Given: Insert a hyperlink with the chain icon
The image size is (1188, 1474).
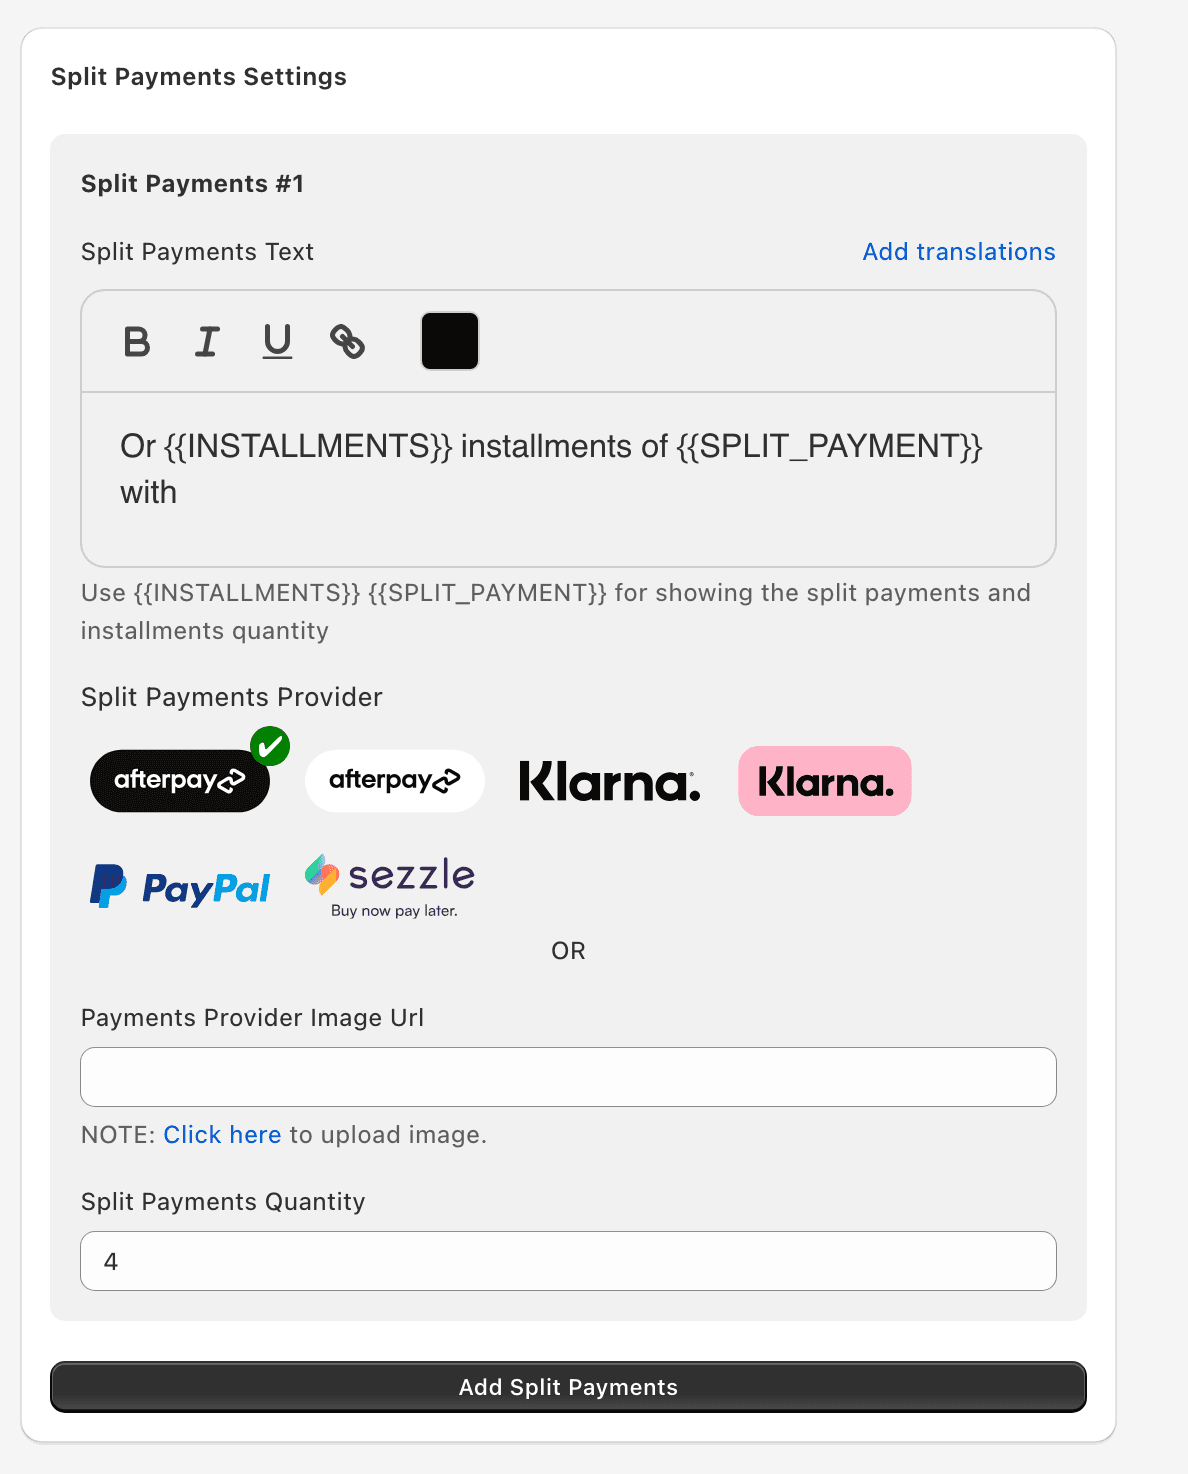Looking at the screenshot, I should pos(347,342).
